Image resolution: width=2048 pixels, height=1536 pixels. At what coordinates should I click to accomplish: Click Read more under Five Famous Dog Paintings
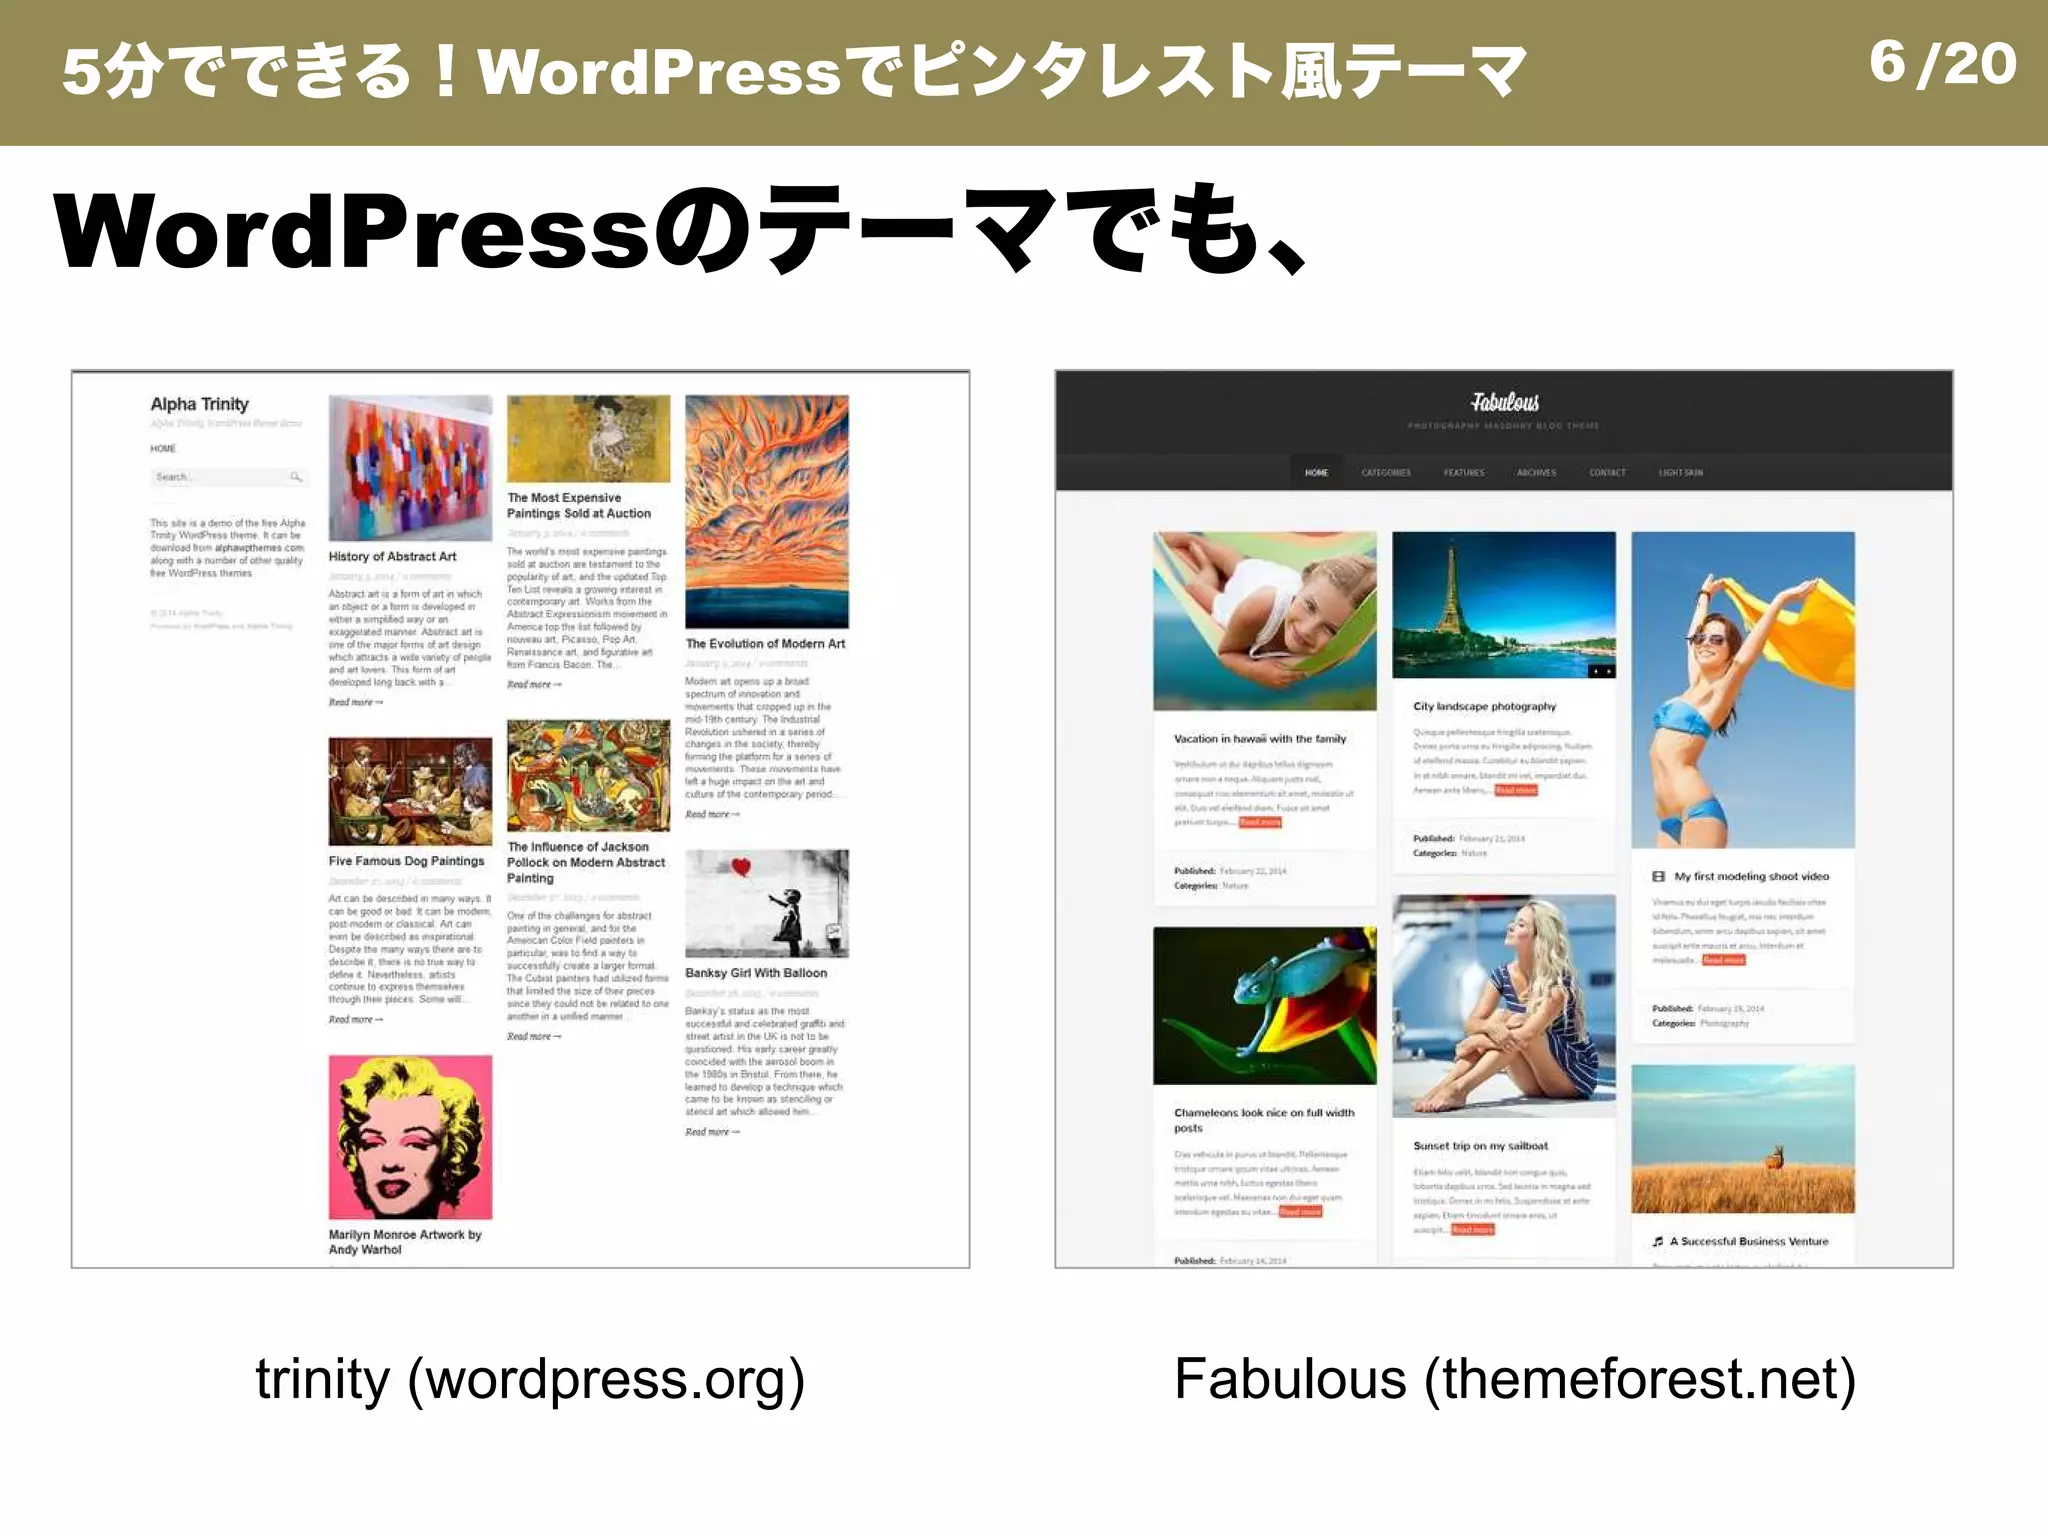click(x=355, y=1020)
